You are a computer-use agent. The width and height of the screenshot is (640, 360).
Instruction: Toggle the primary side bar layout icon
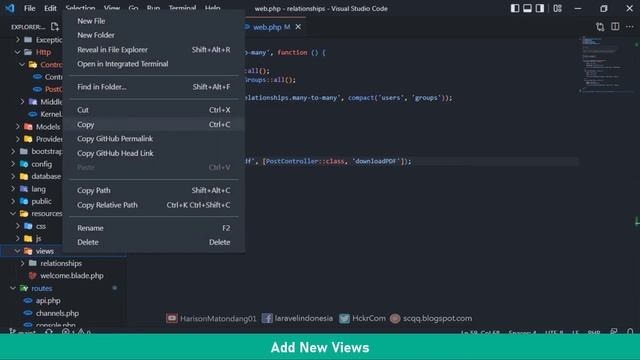(x=515, y=8)
